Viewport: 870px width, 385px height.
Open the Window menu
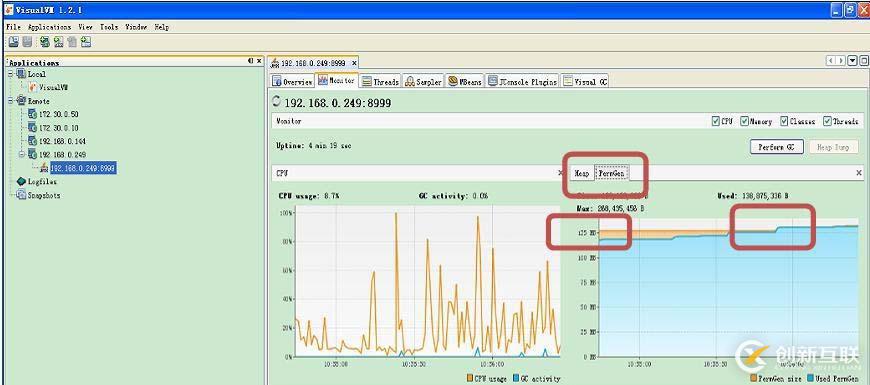pyautogui.click(x=136, y=27)
